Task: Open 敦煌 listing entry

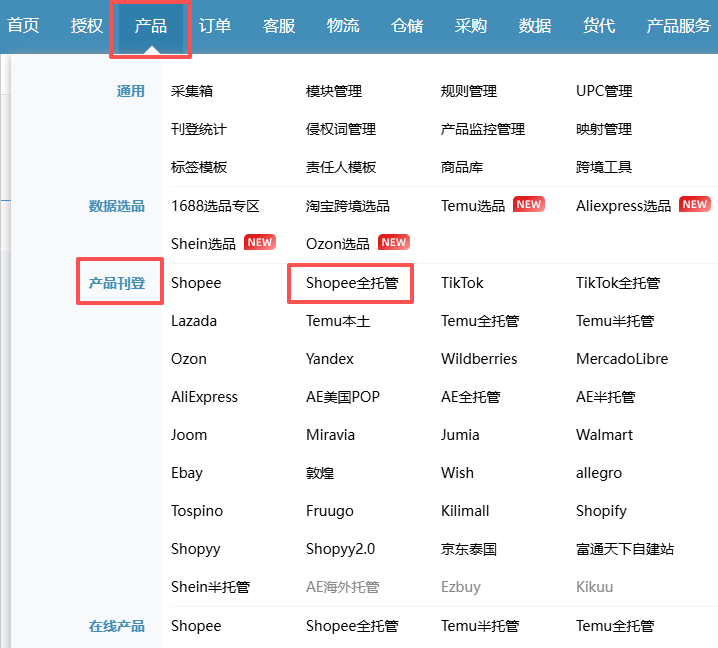Action: click(320, 473)
